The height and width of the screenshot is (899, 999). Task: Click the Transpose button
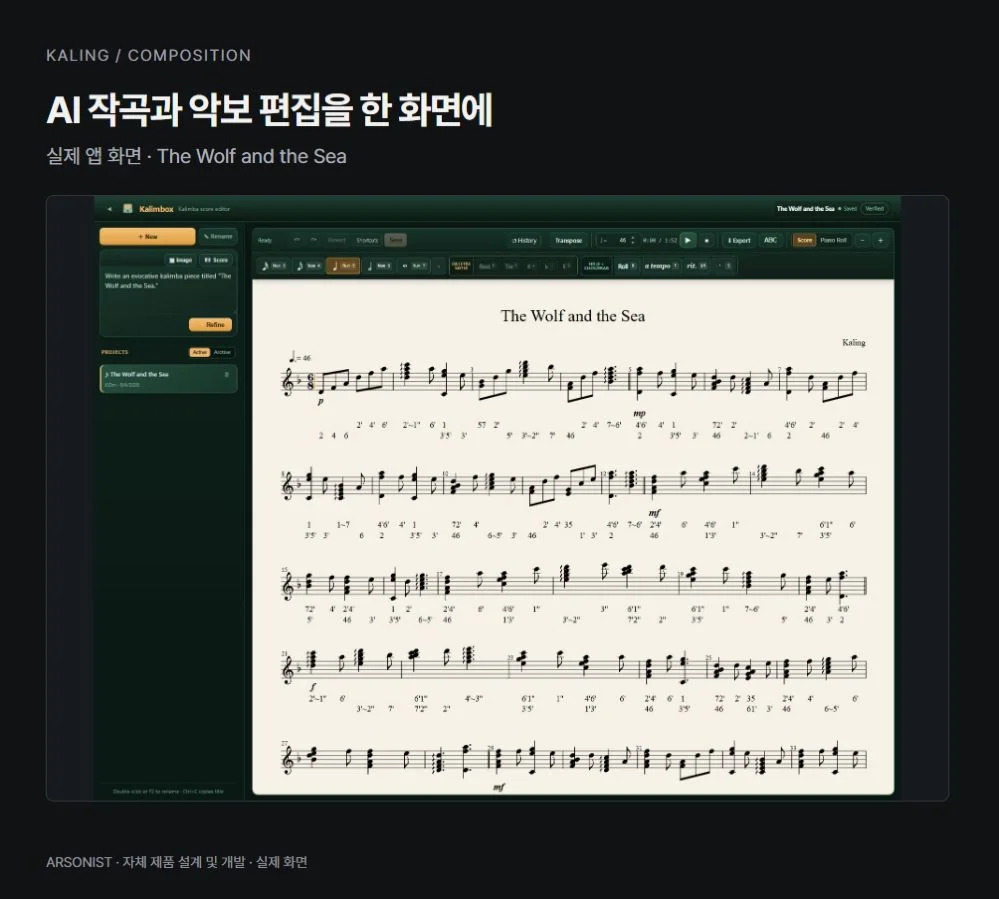tap(568, 241)
